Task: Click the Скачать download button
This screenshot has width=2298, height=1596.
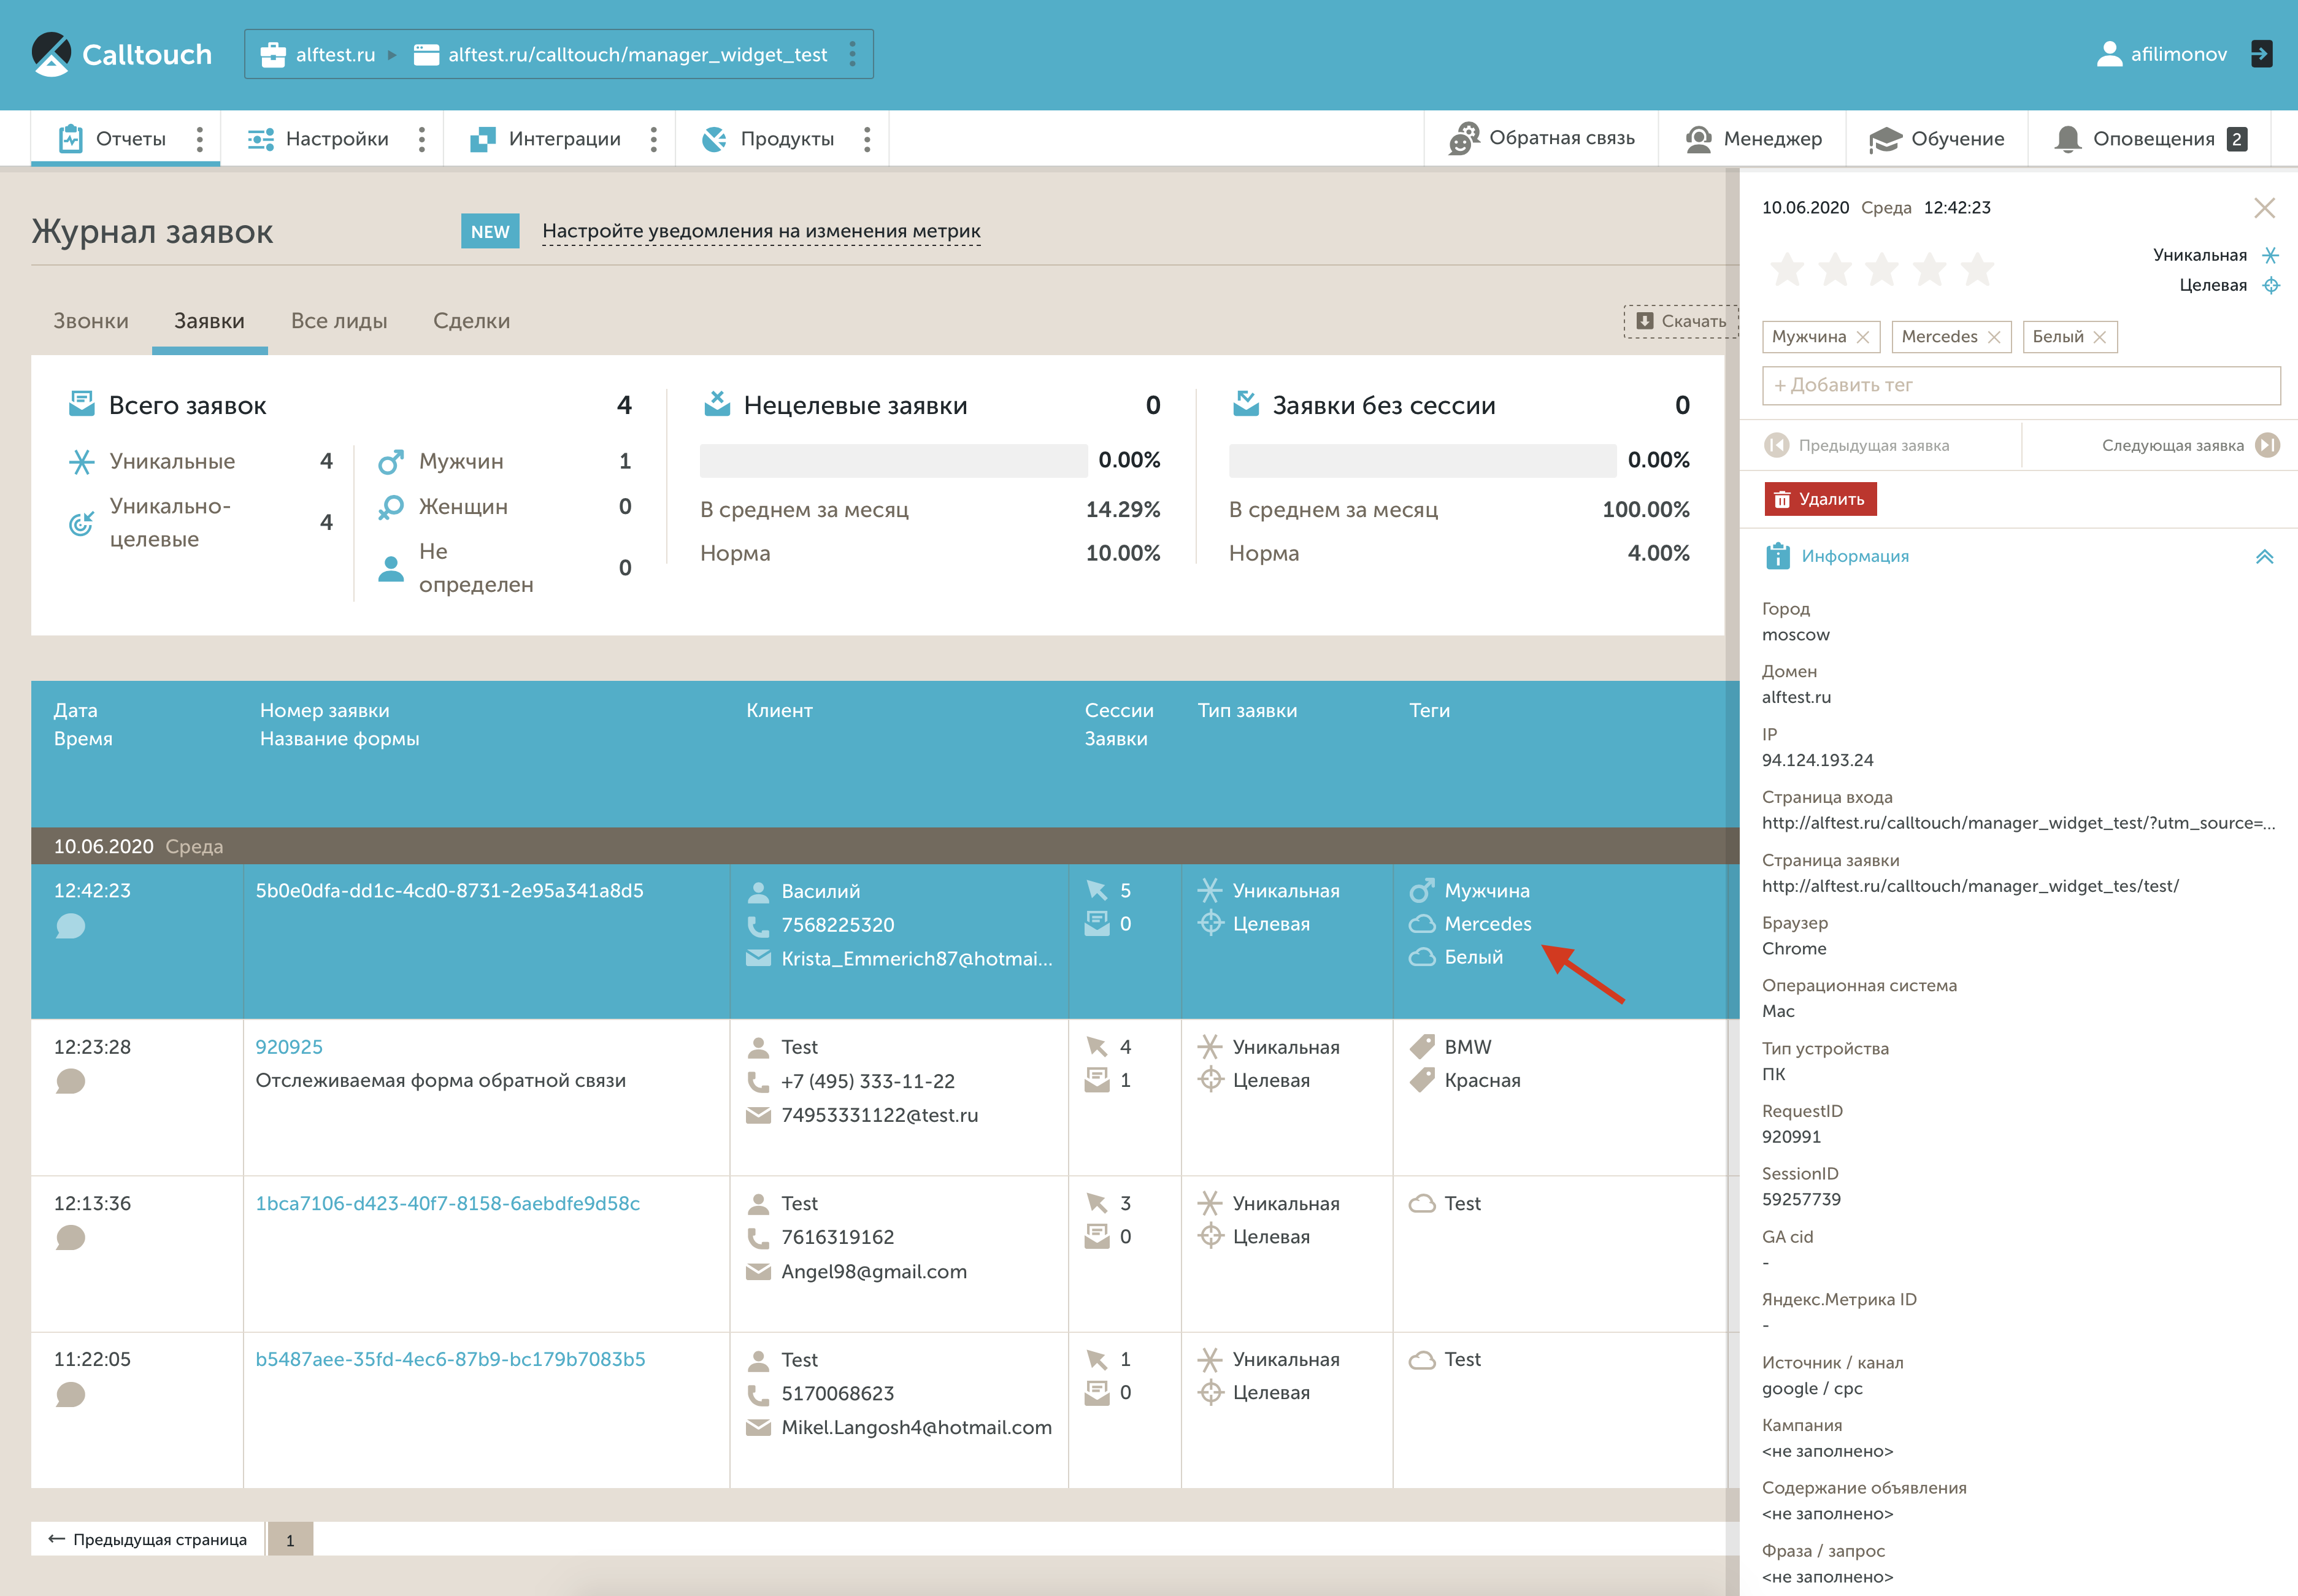Action: tap(1681, 321)
